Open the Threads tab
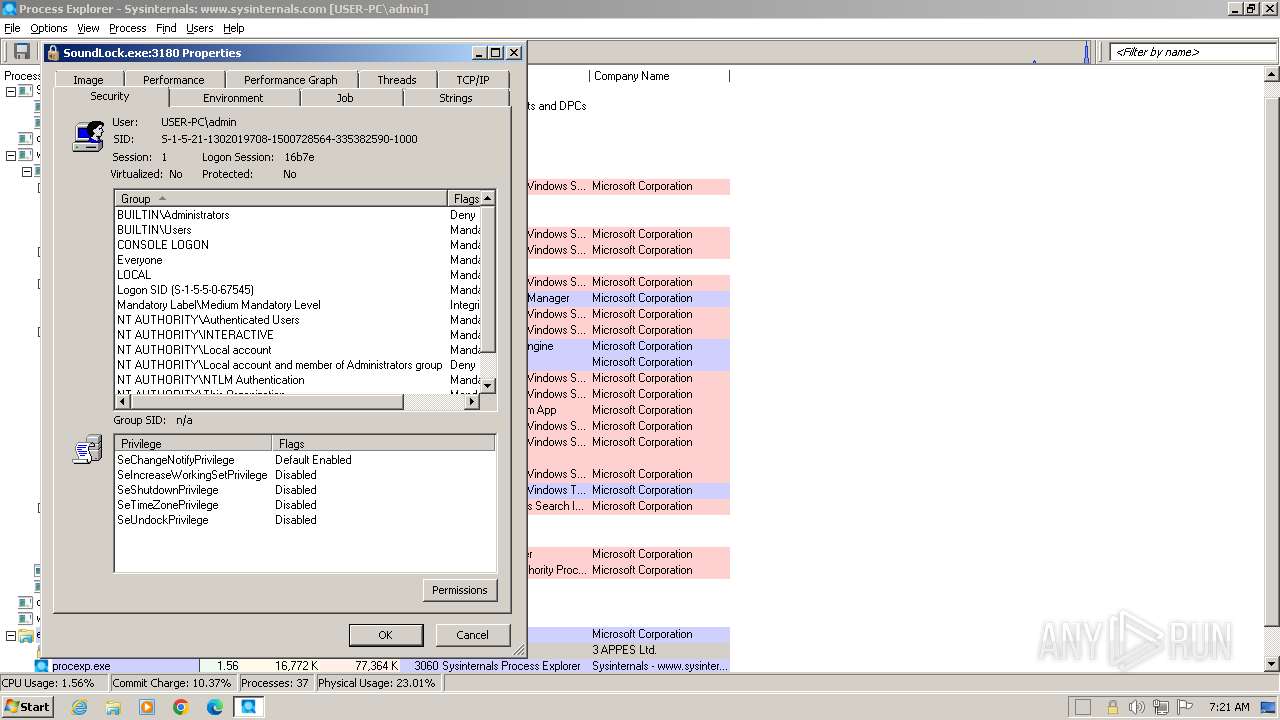 tap(397, 80)
